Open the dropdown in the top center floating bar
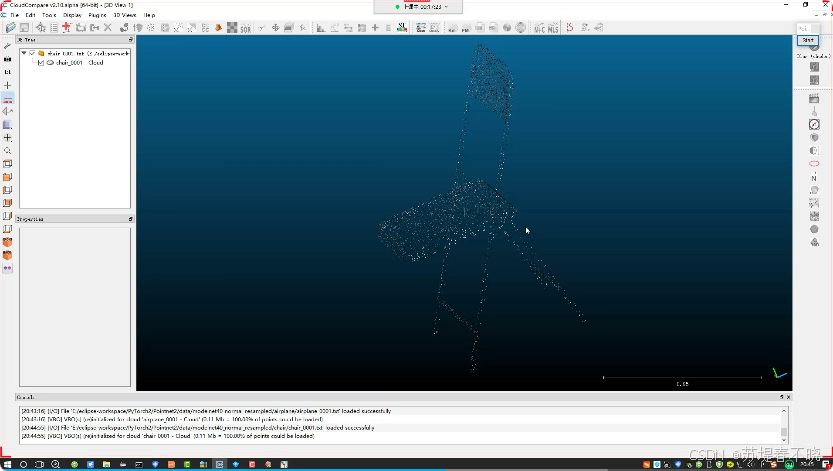833x471 pixels. coord(446,7)
